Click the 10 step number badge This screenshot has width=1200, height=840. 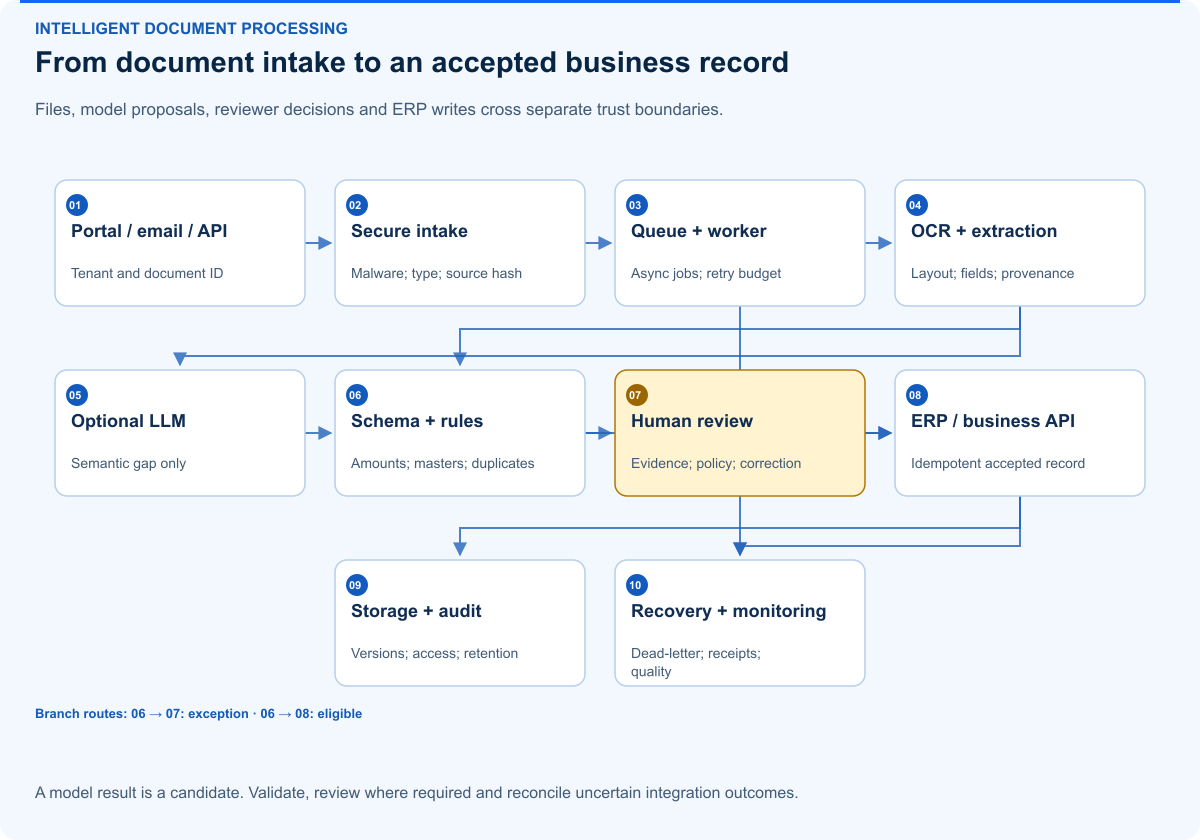click(x=636, y=585)
